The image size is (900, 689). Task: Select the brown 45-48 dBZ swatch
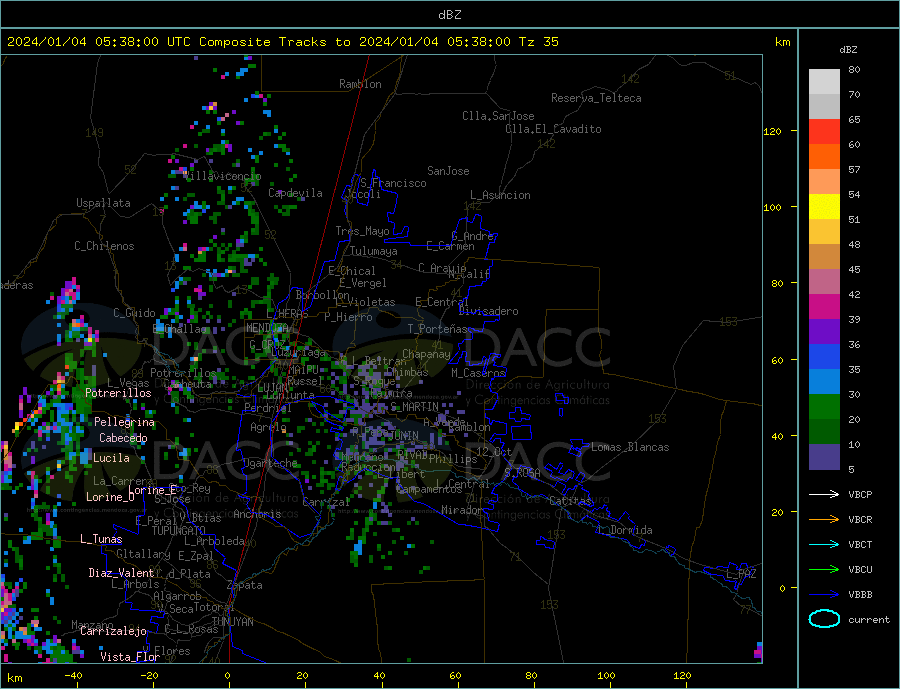(x=824, y=257)
